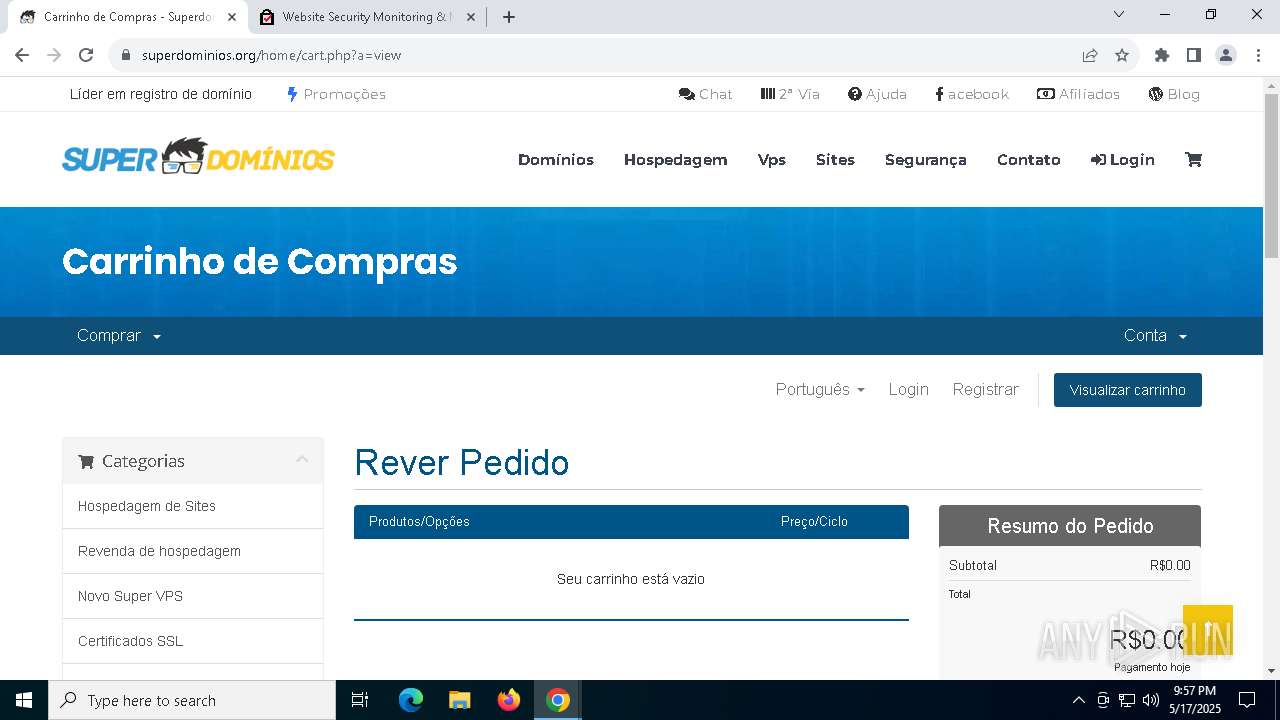1280x720 pixels.
Task: Expand the Comprar dropdown
Action: click(x=119, y=336)
